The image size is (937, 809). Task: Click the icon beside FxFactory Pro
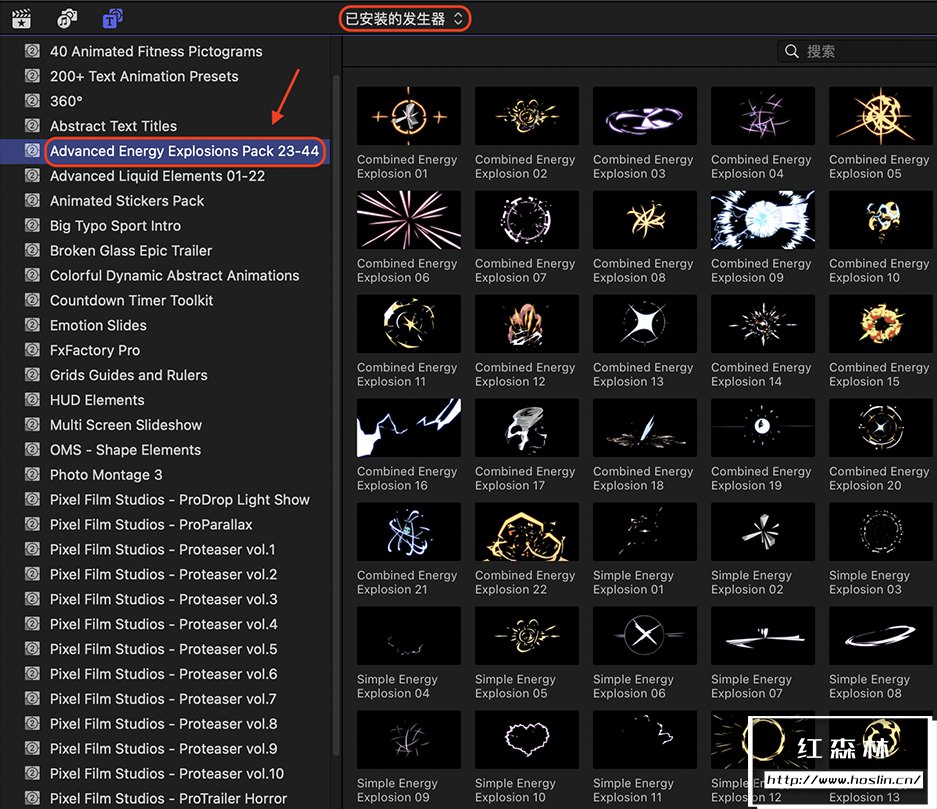click(32, 350)
